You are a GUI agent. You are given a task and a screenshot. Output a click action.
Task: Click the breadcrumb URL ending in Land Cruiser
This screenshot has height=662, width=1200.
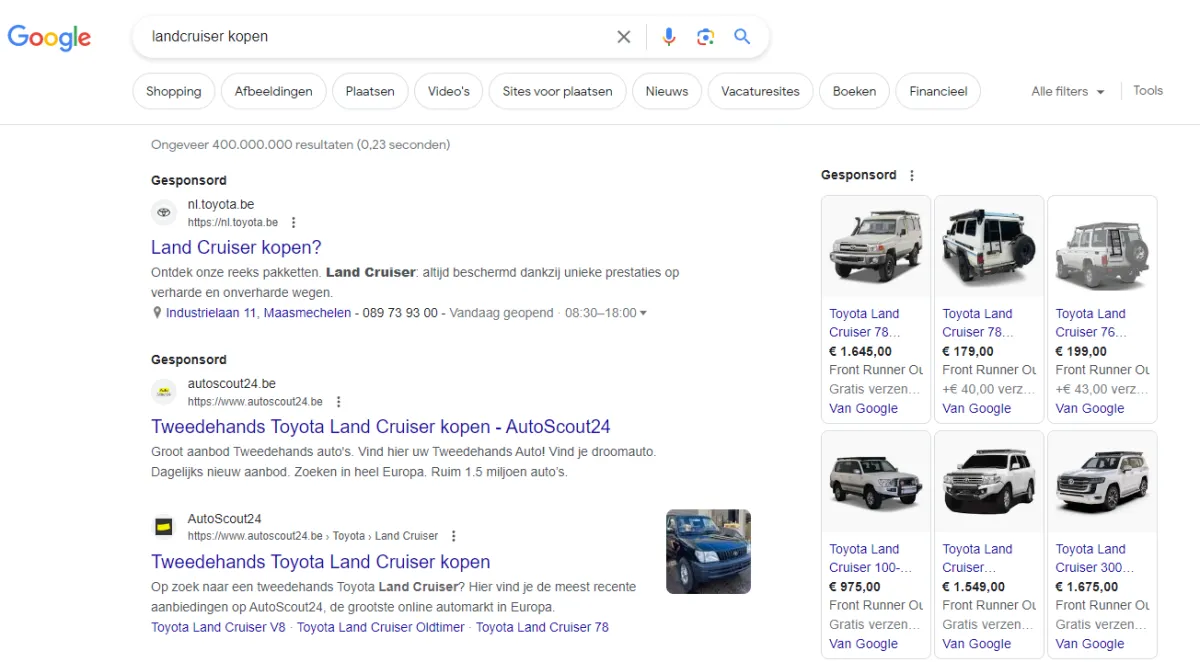pos(313,536)
